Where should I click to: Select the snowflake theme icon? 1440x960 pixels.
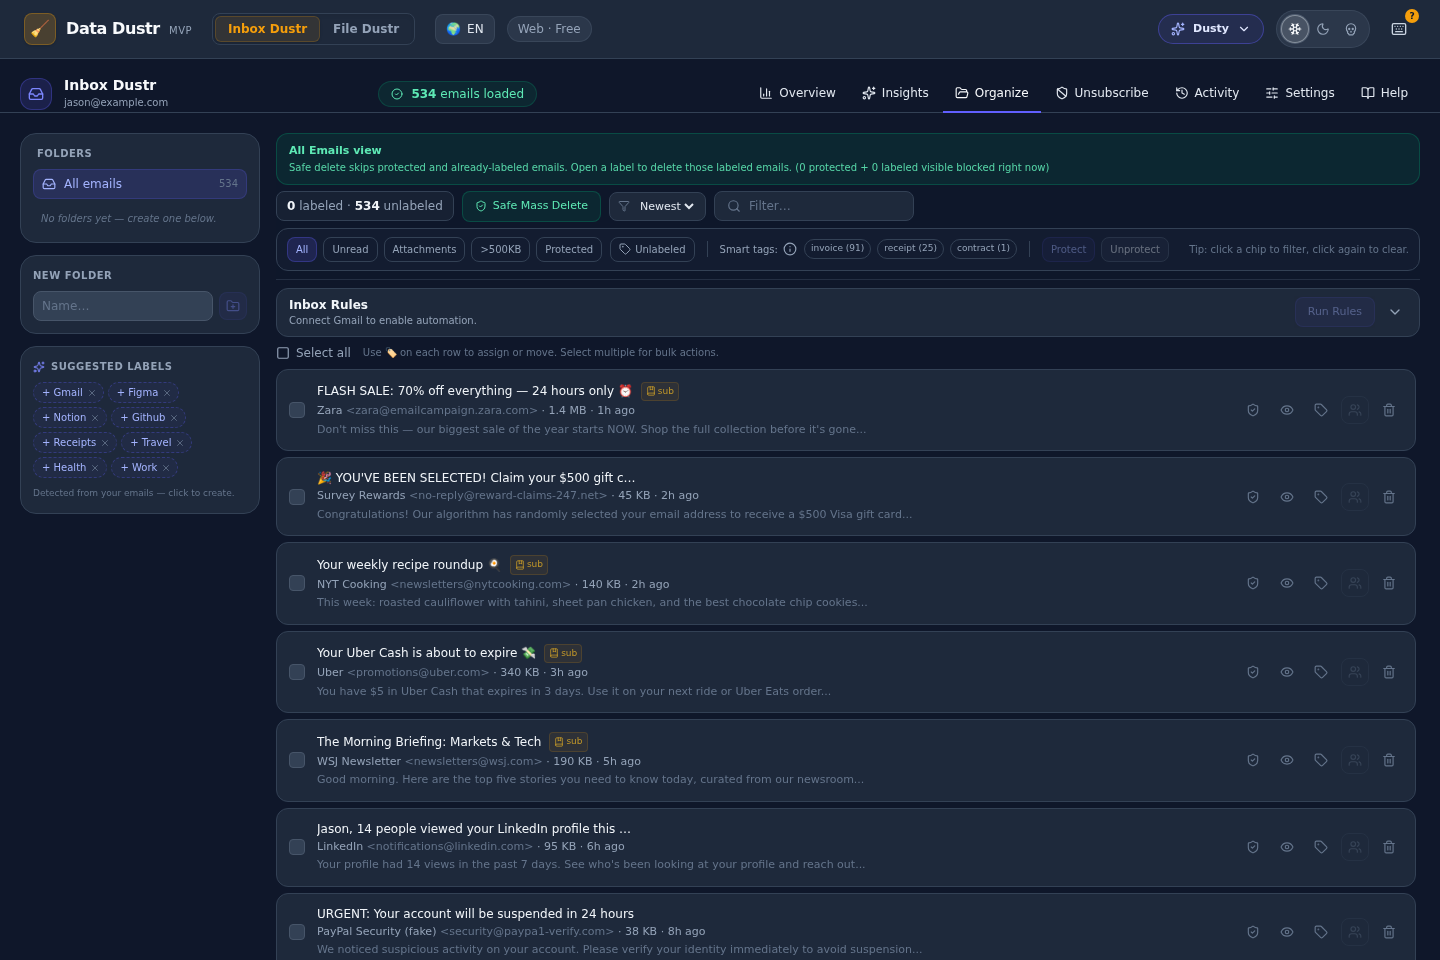[x=1295, y=29]
